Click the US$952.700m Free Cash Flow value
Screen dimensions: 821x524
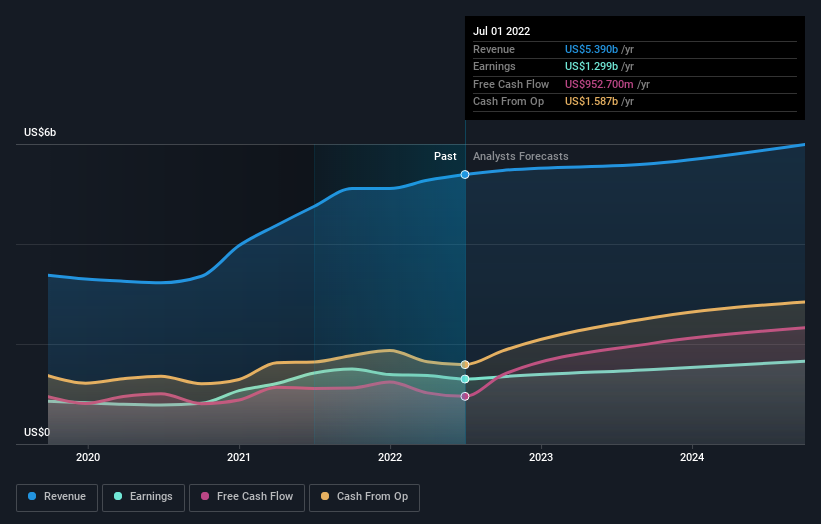pos(599,84)
